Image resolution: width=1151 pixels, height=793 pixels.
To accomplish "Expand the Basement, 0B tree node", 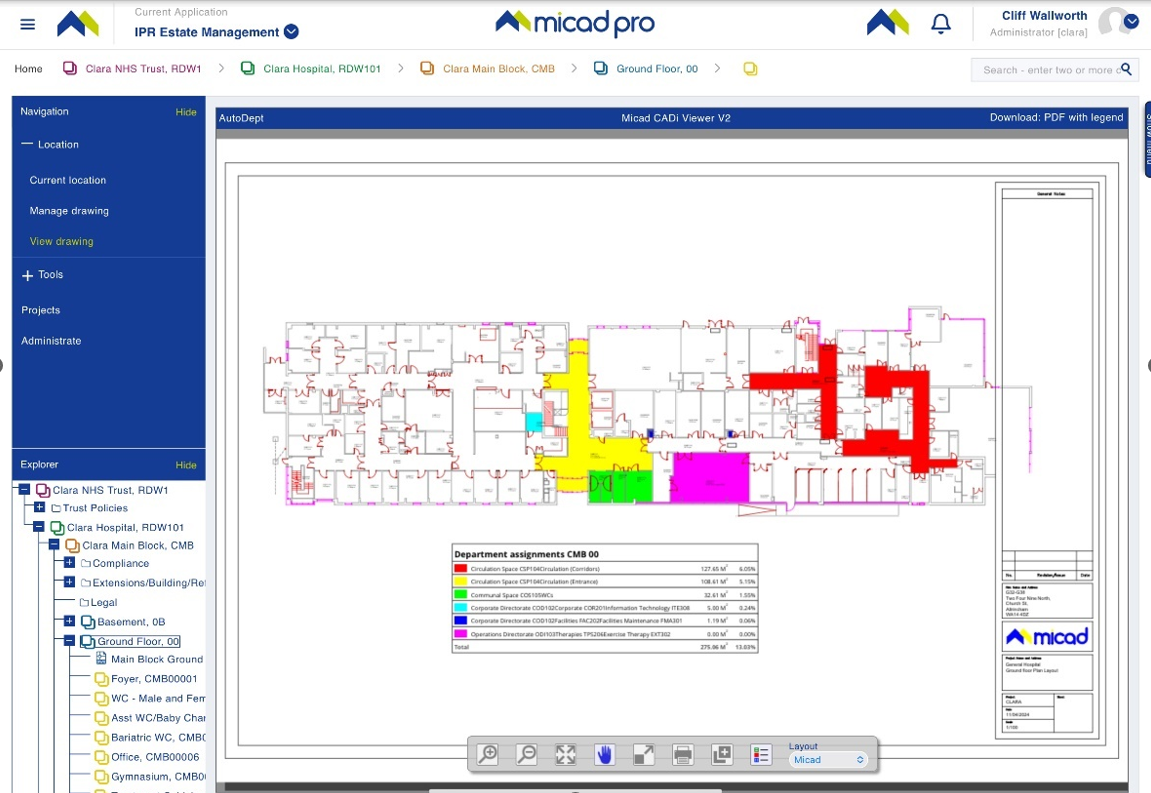I will pyautogui.click(x=69, y=622).
